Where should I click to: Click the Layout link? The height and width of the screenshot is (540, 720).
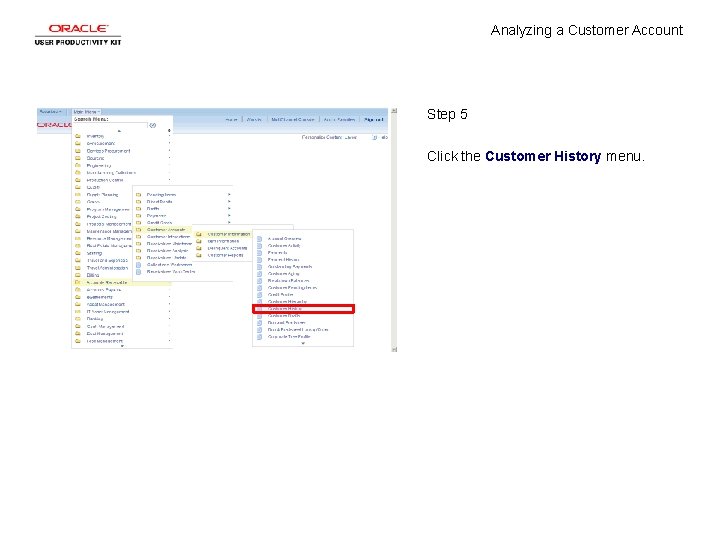[x=350, y=137]
